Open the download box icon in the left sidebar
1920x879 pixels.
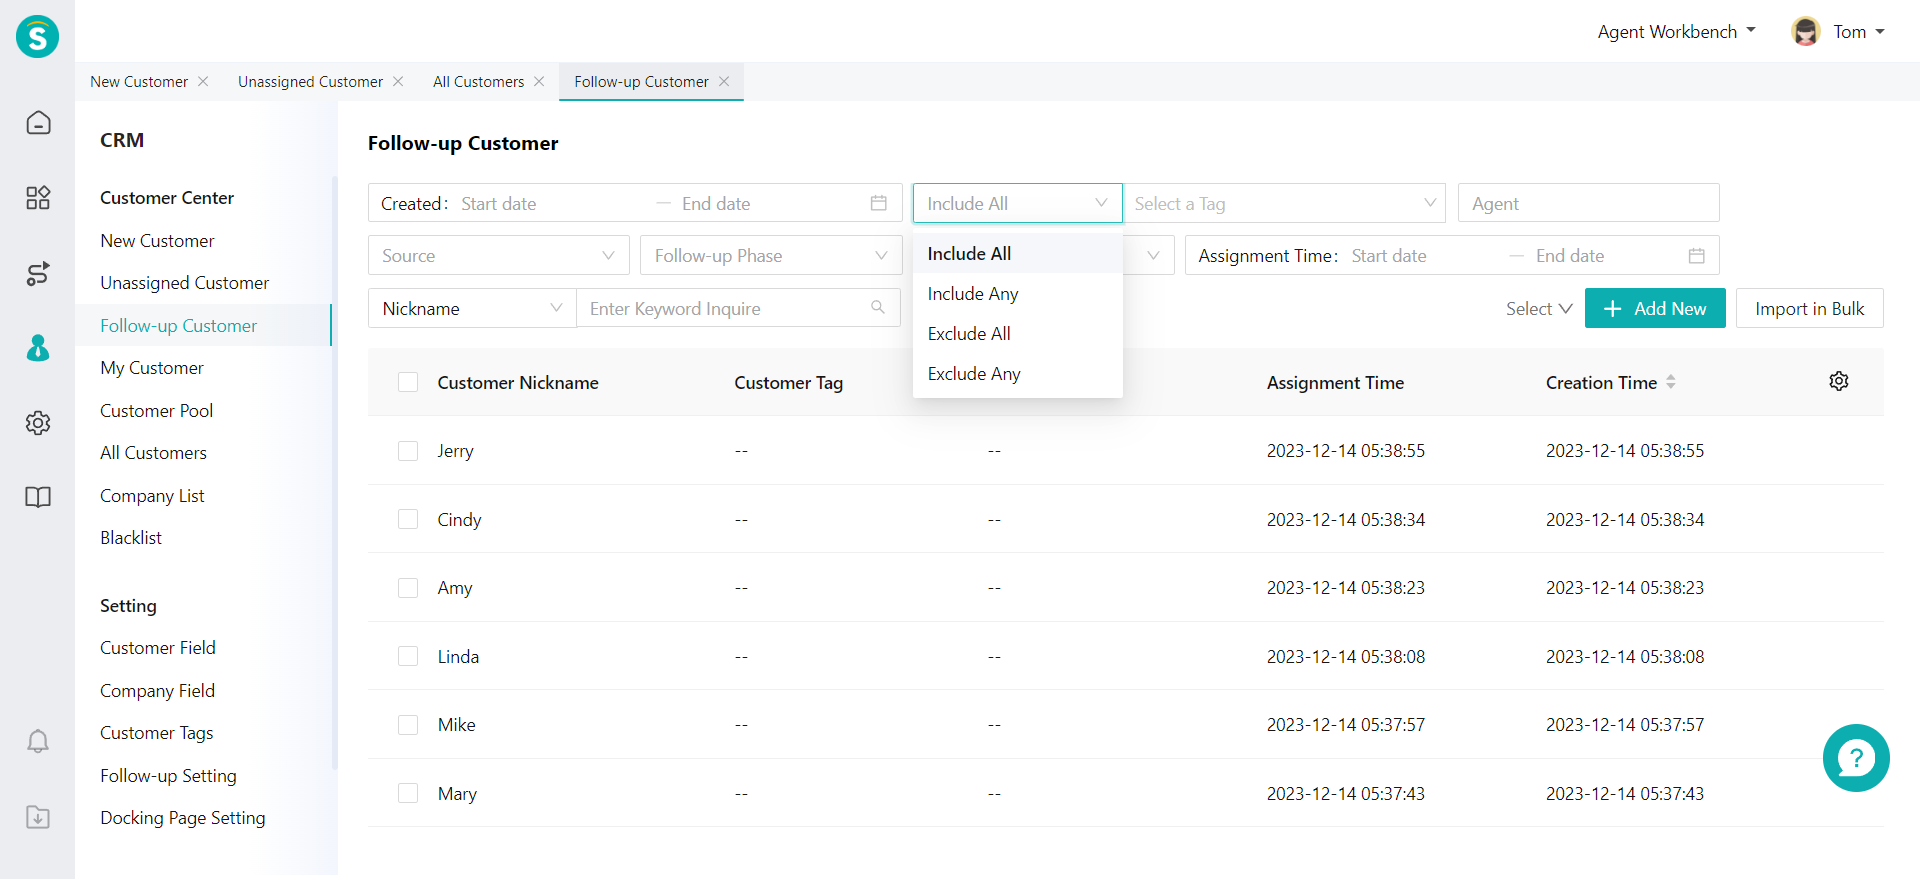[x=38, y=817]
